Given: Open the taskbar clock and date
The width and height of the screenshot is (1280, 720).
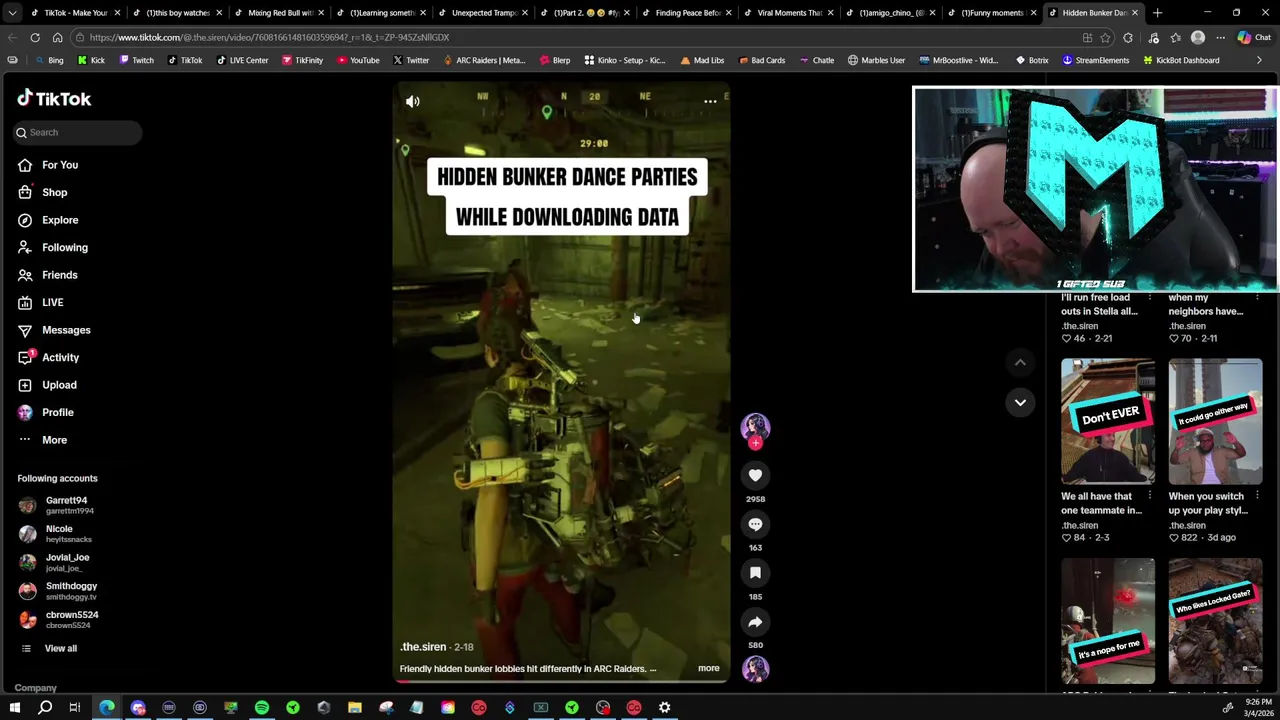Looking at the screenshot, I should tap(1259, 707).
